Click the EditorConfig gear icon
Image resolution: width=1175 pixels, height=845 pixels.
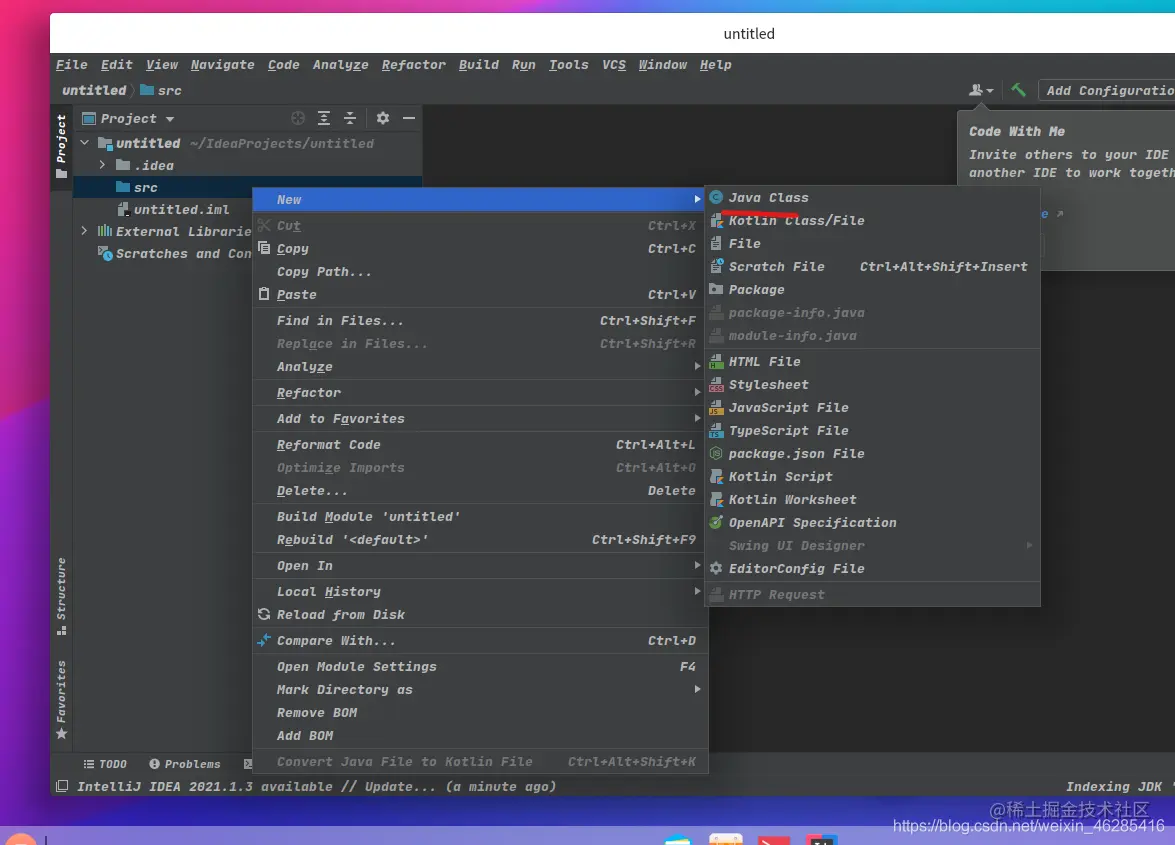(x=716, y=569)
